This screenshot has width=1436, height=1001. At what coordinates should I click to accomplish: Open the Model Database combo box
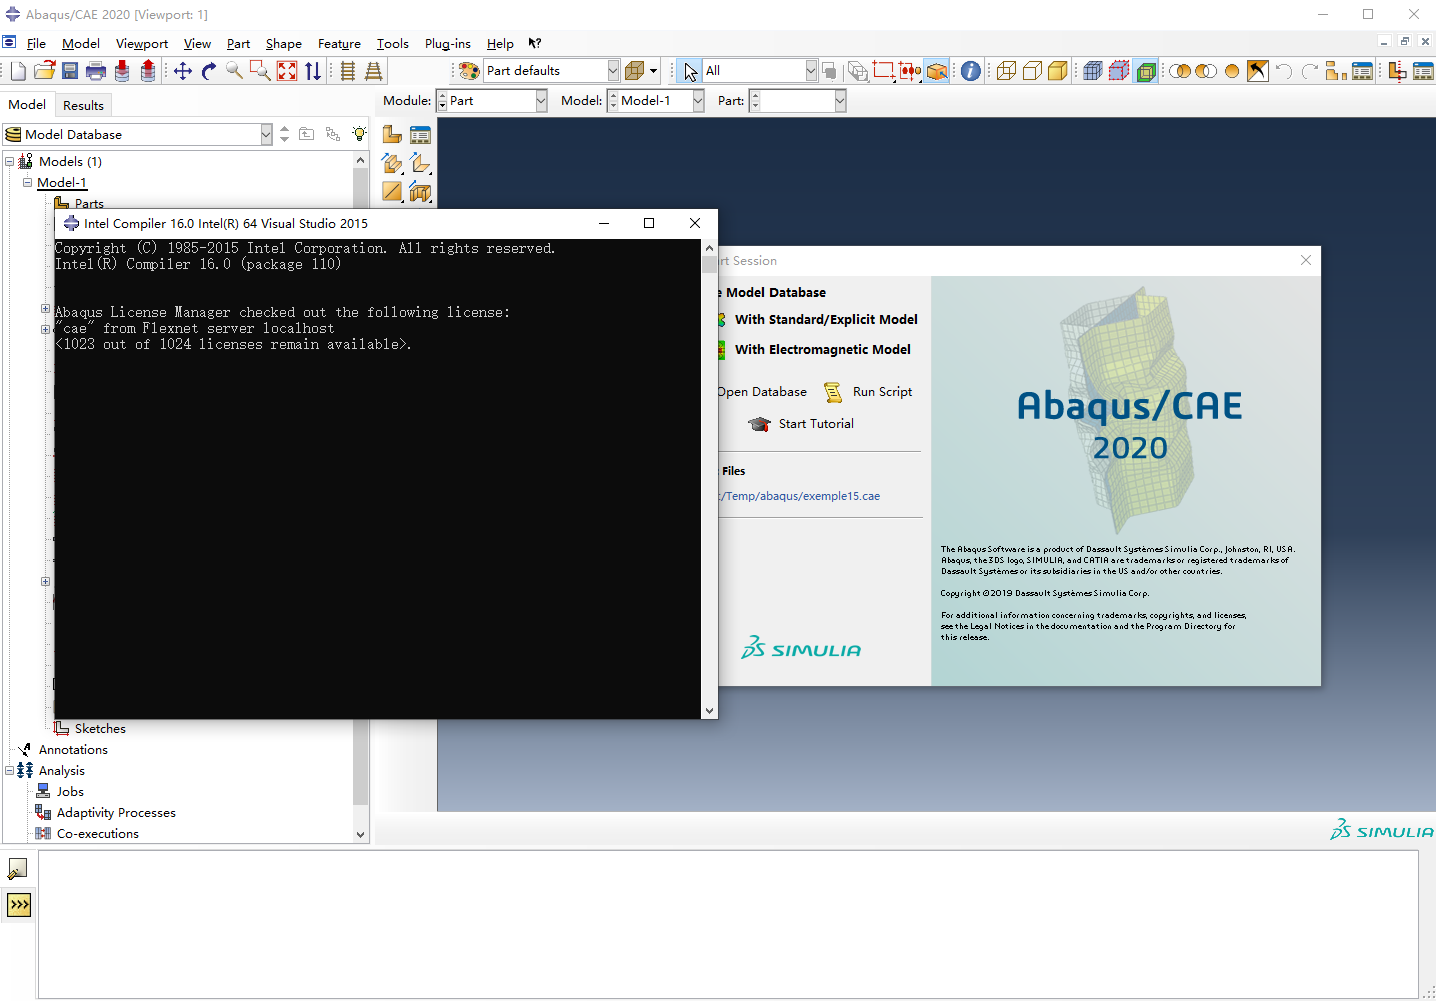[137, 134]
